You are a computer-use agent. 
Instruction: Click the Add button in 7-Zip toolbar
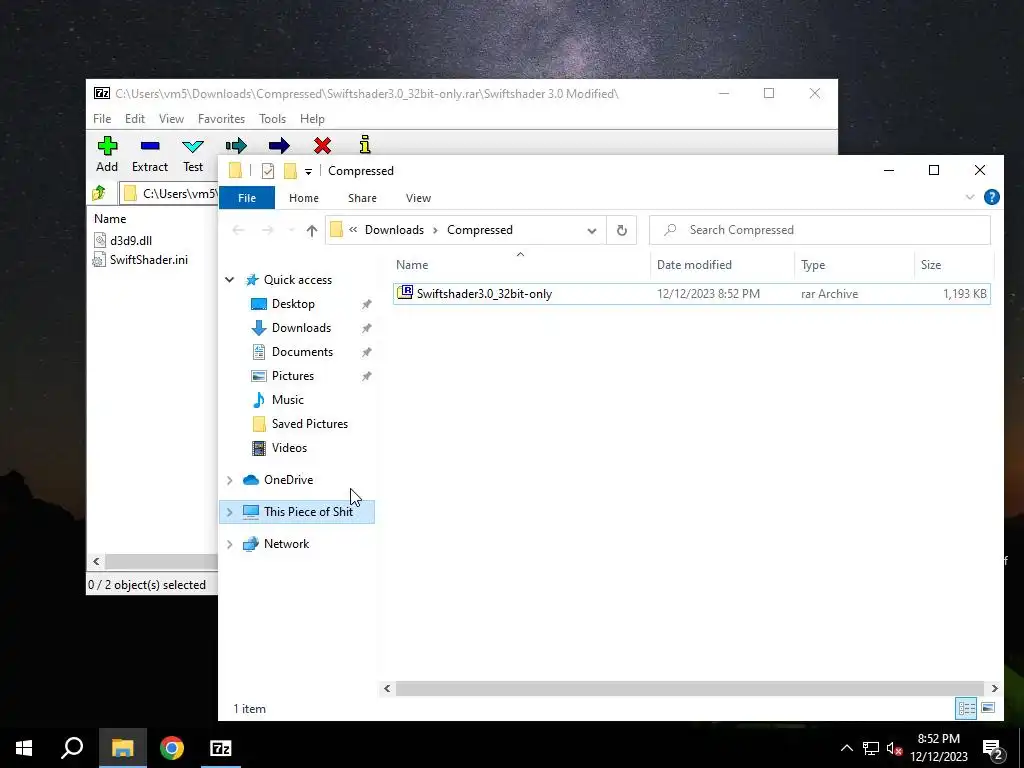[x=107, y=154]
